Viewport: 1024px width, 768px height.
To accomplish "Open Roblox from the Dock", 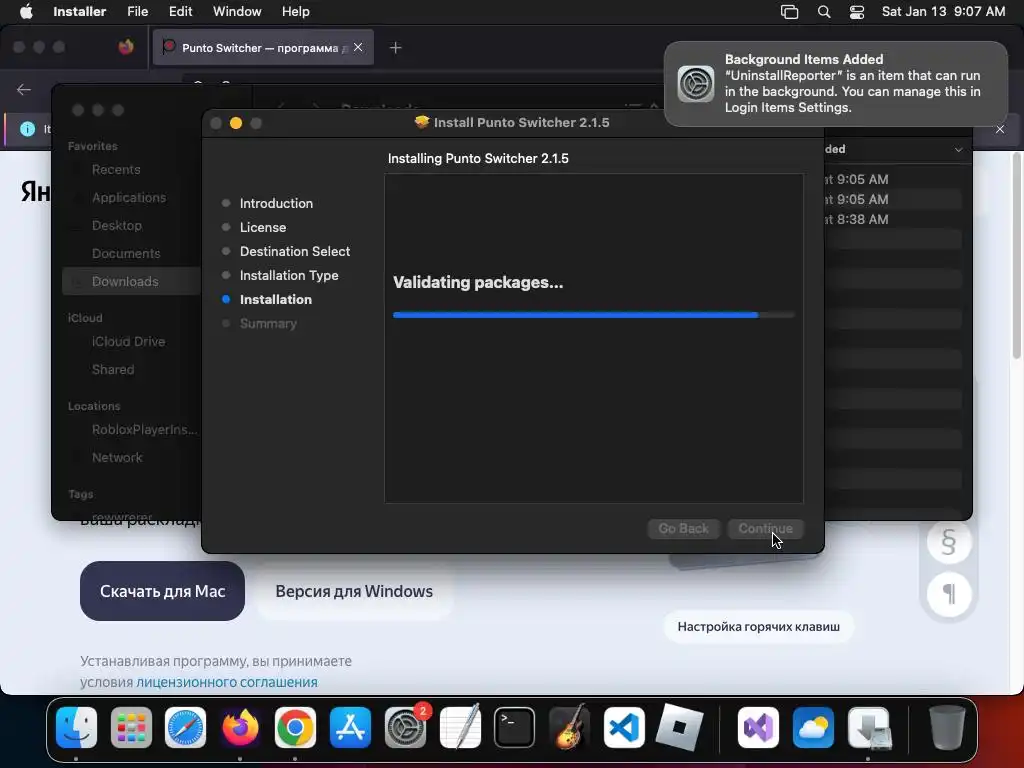I will click(x=679, y=728).
